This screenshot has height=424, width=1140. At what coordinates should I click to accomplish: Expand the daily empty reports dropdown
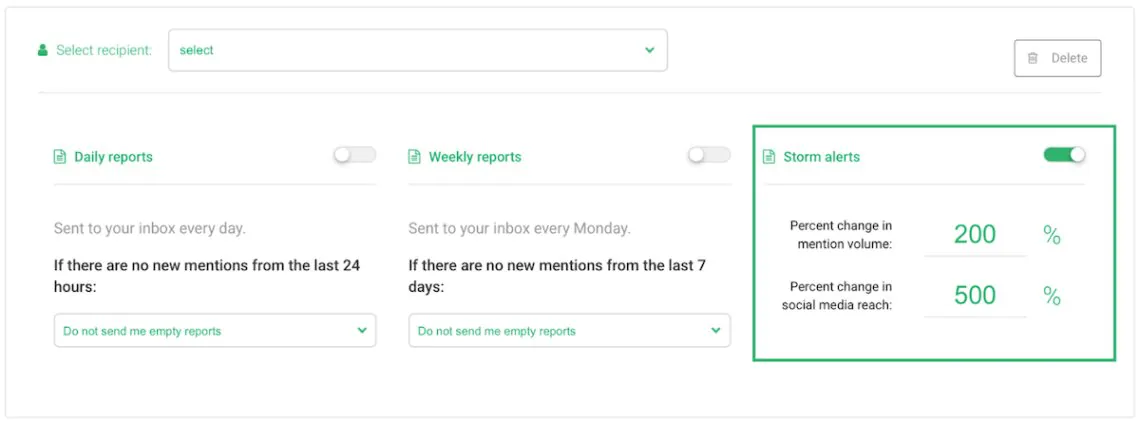coord(215,331)
